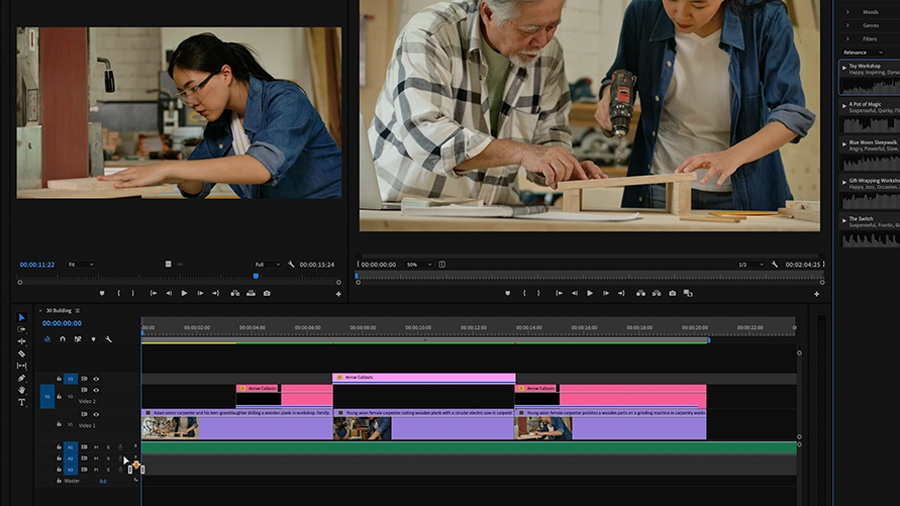Select the Type tool
900x506 pixels.
point(22,402)
